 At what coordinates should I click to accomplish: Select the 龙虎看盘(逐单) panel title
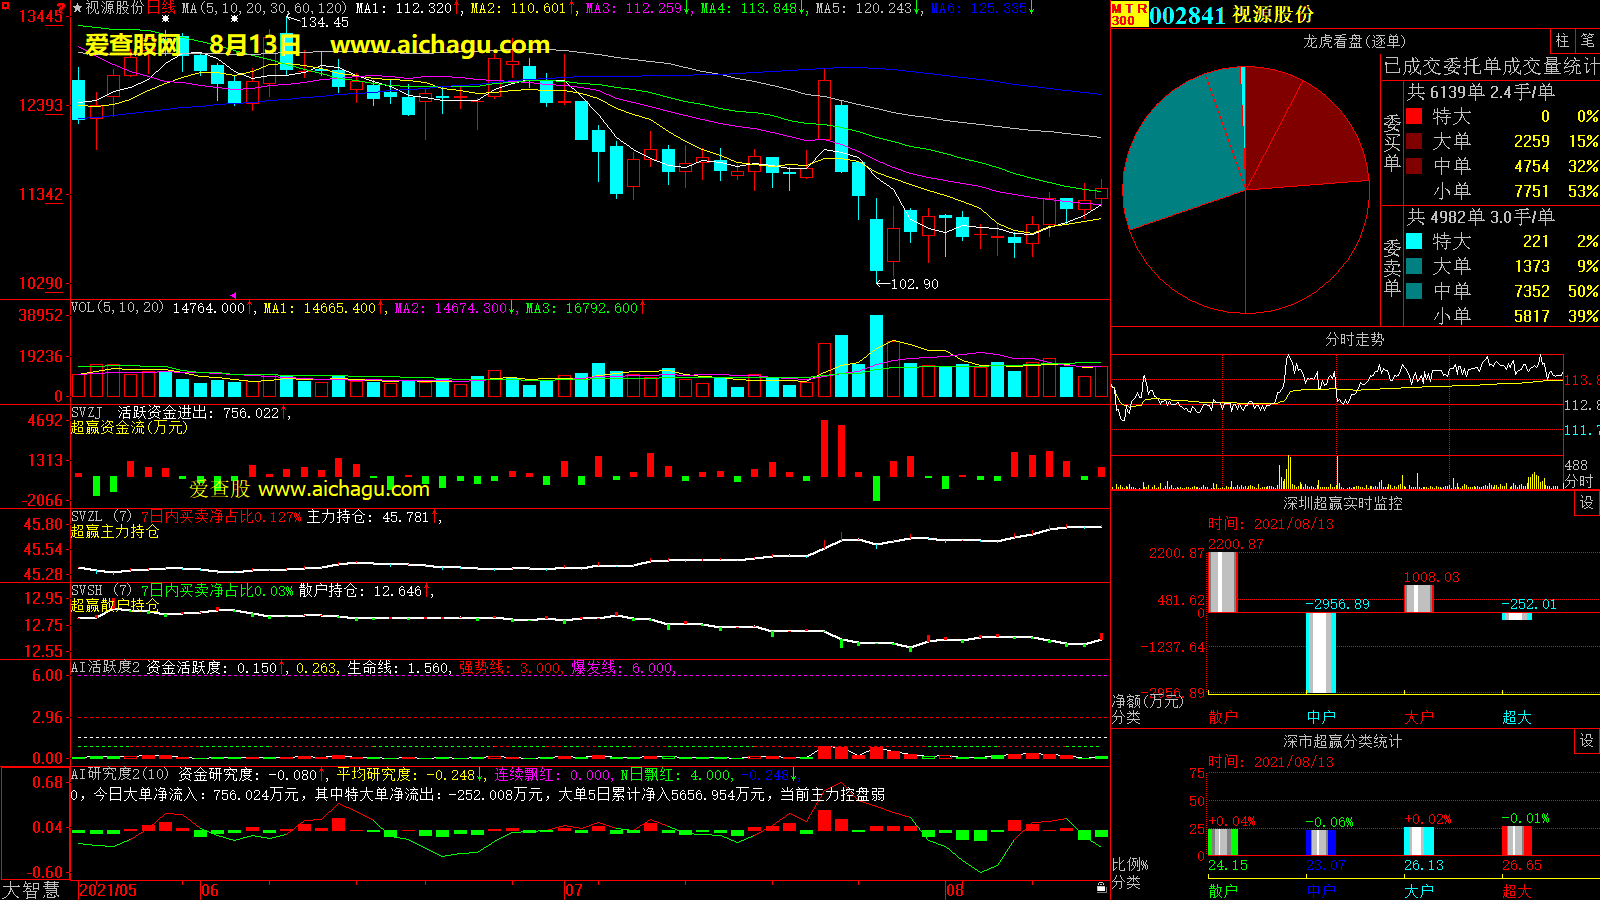pyautogui.click(x=1354, y=41)
